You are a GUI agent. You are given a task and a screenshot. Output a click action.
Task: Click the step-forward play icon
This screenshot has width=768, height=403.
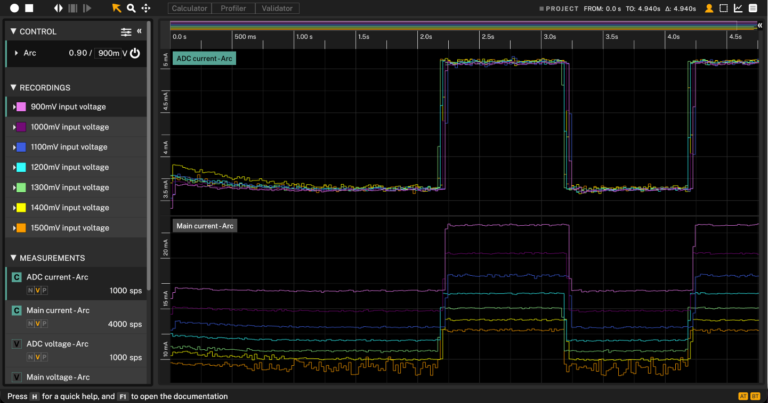(x=87, y=8)
